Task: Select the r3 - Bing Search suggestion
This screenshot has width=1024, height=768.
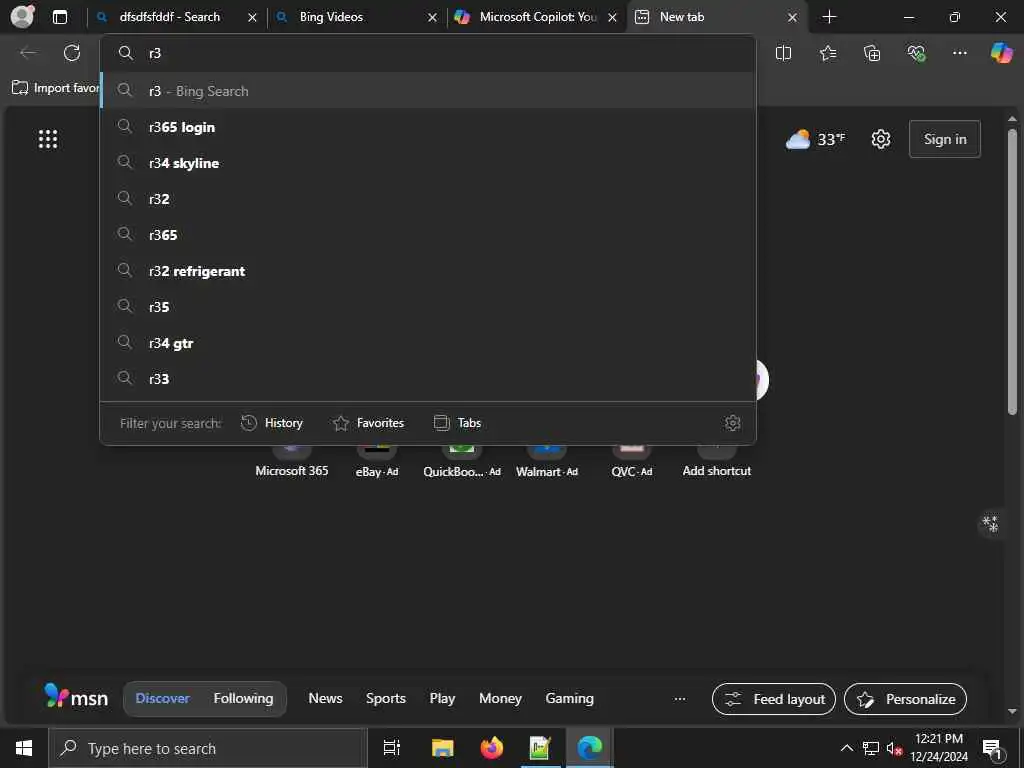Action: coord(428,91)
